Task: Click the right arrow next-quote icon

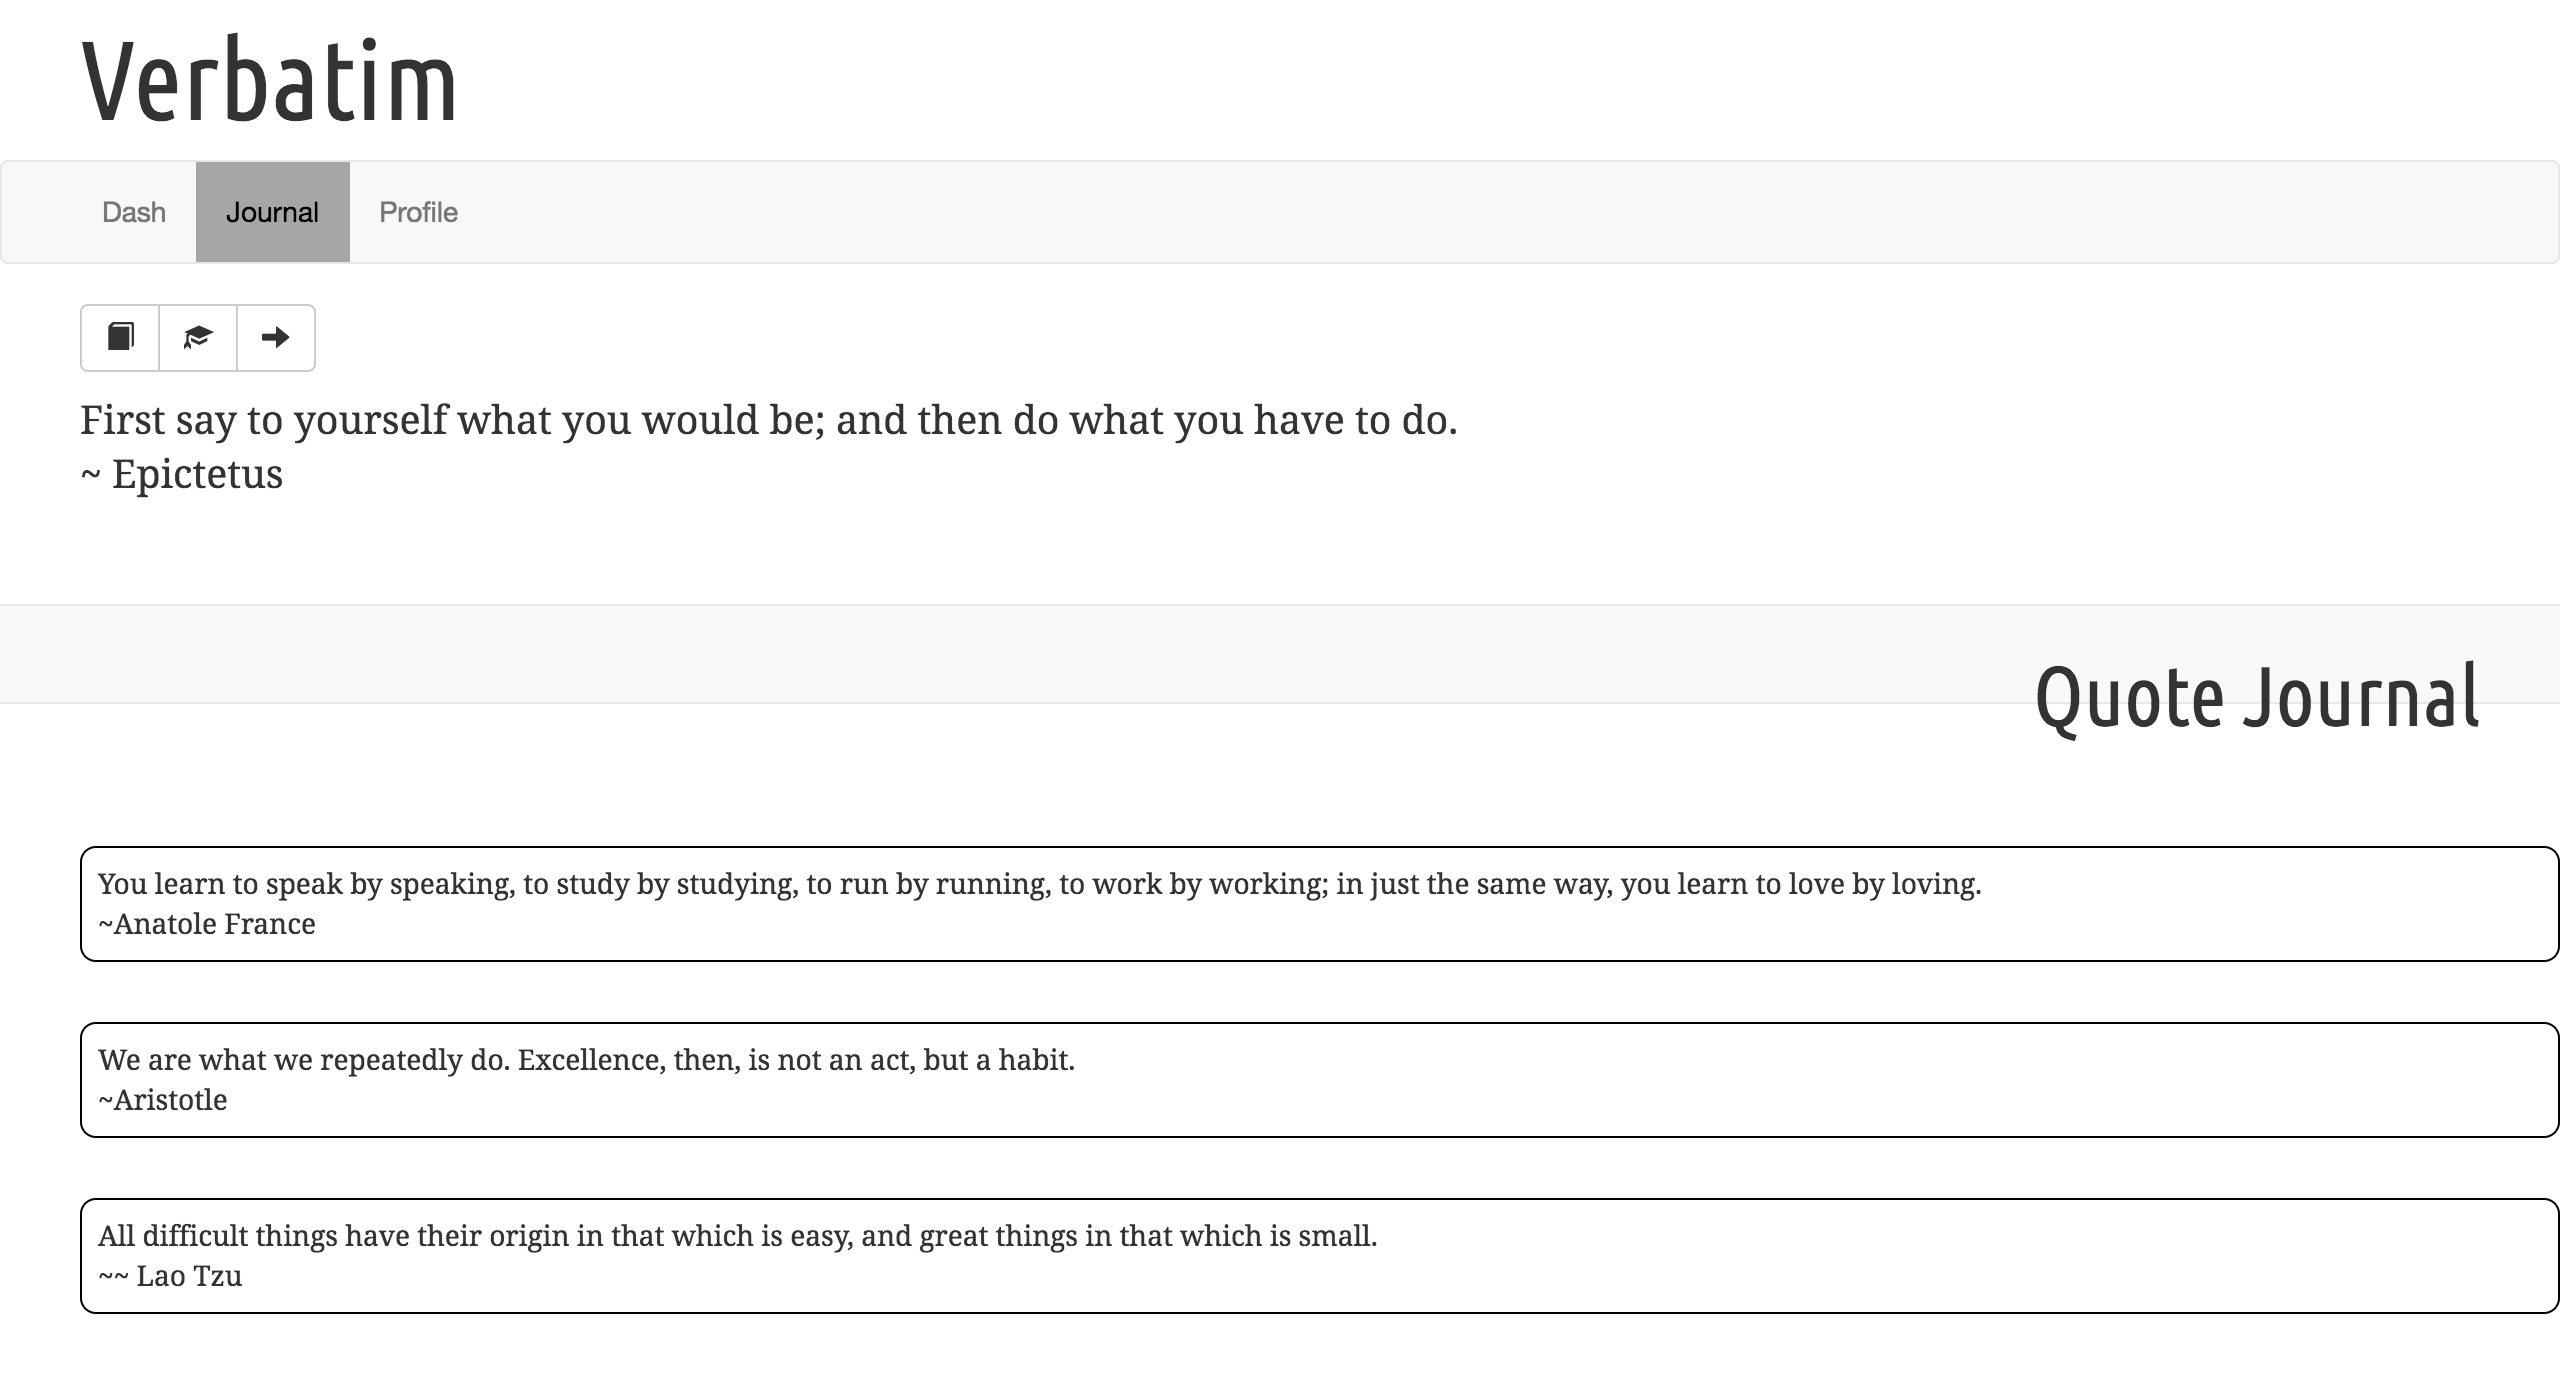Action: point(275,338)
